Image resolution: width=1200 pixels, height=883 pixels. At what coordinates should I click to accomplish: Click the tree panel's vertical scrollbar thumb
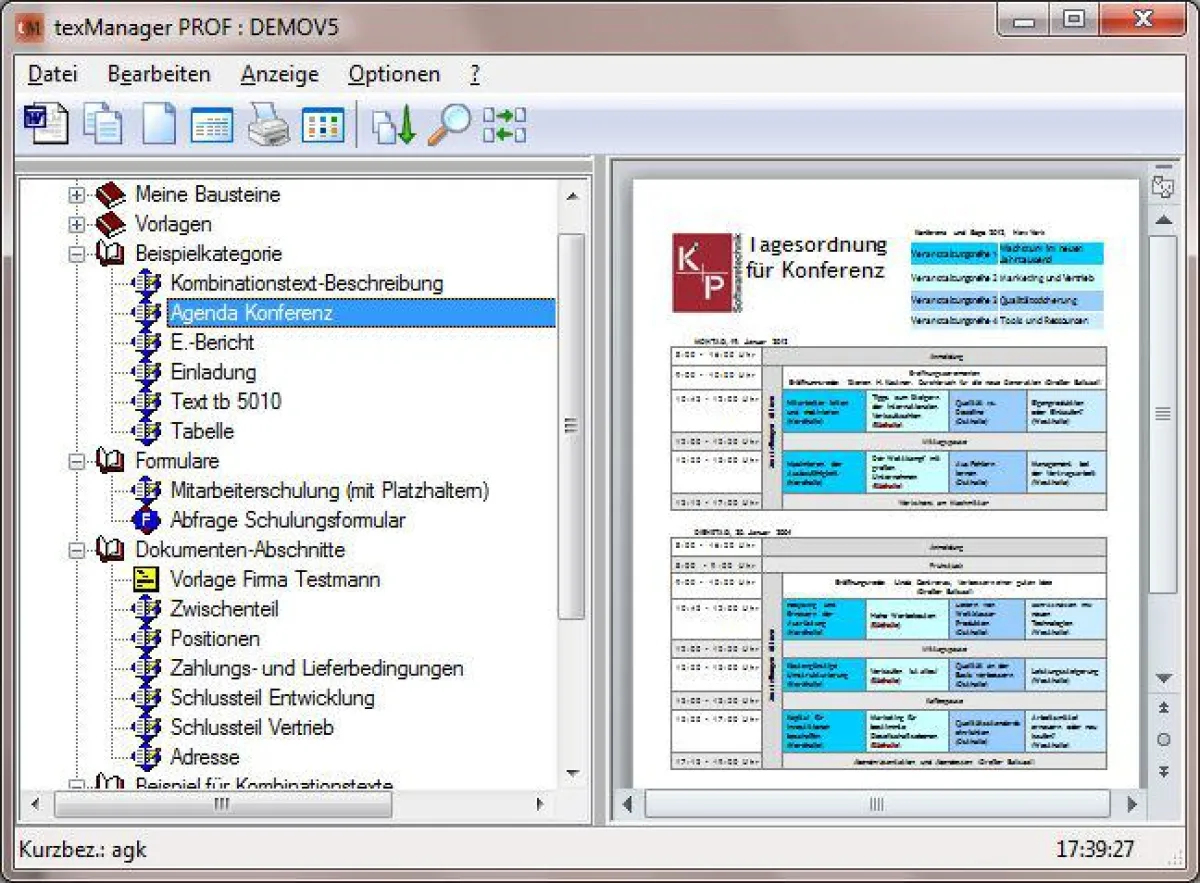[x=571, y=427]
